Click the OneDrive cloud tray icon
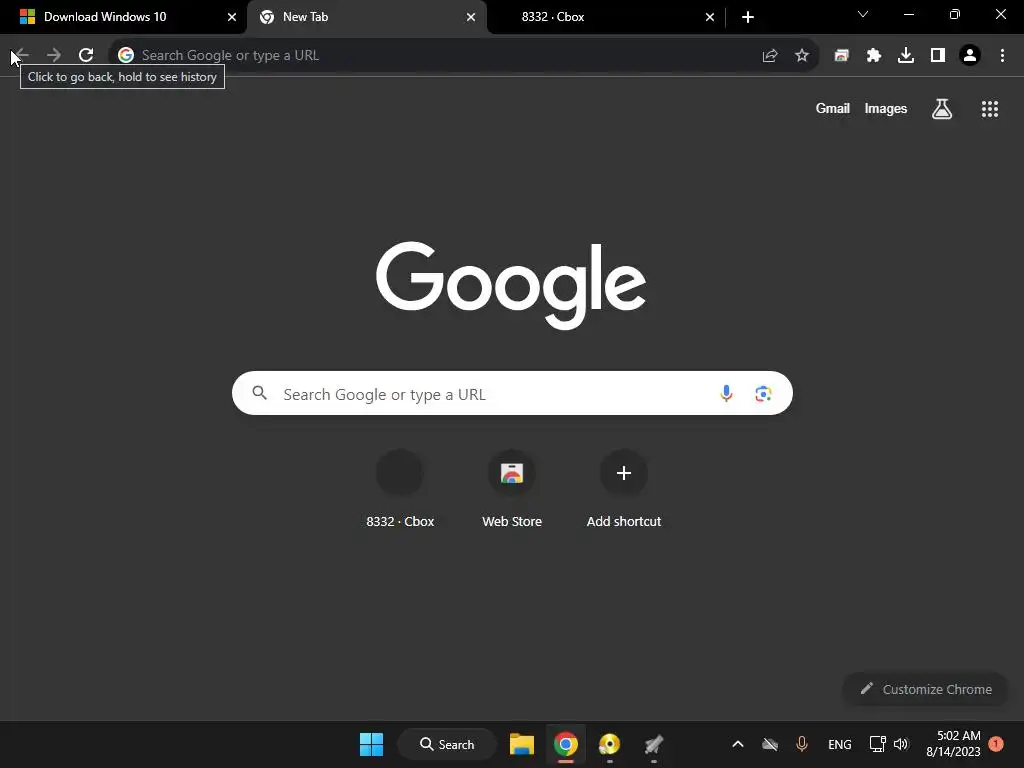This screenshot has width=1024, height=768. tap(770, 744)
